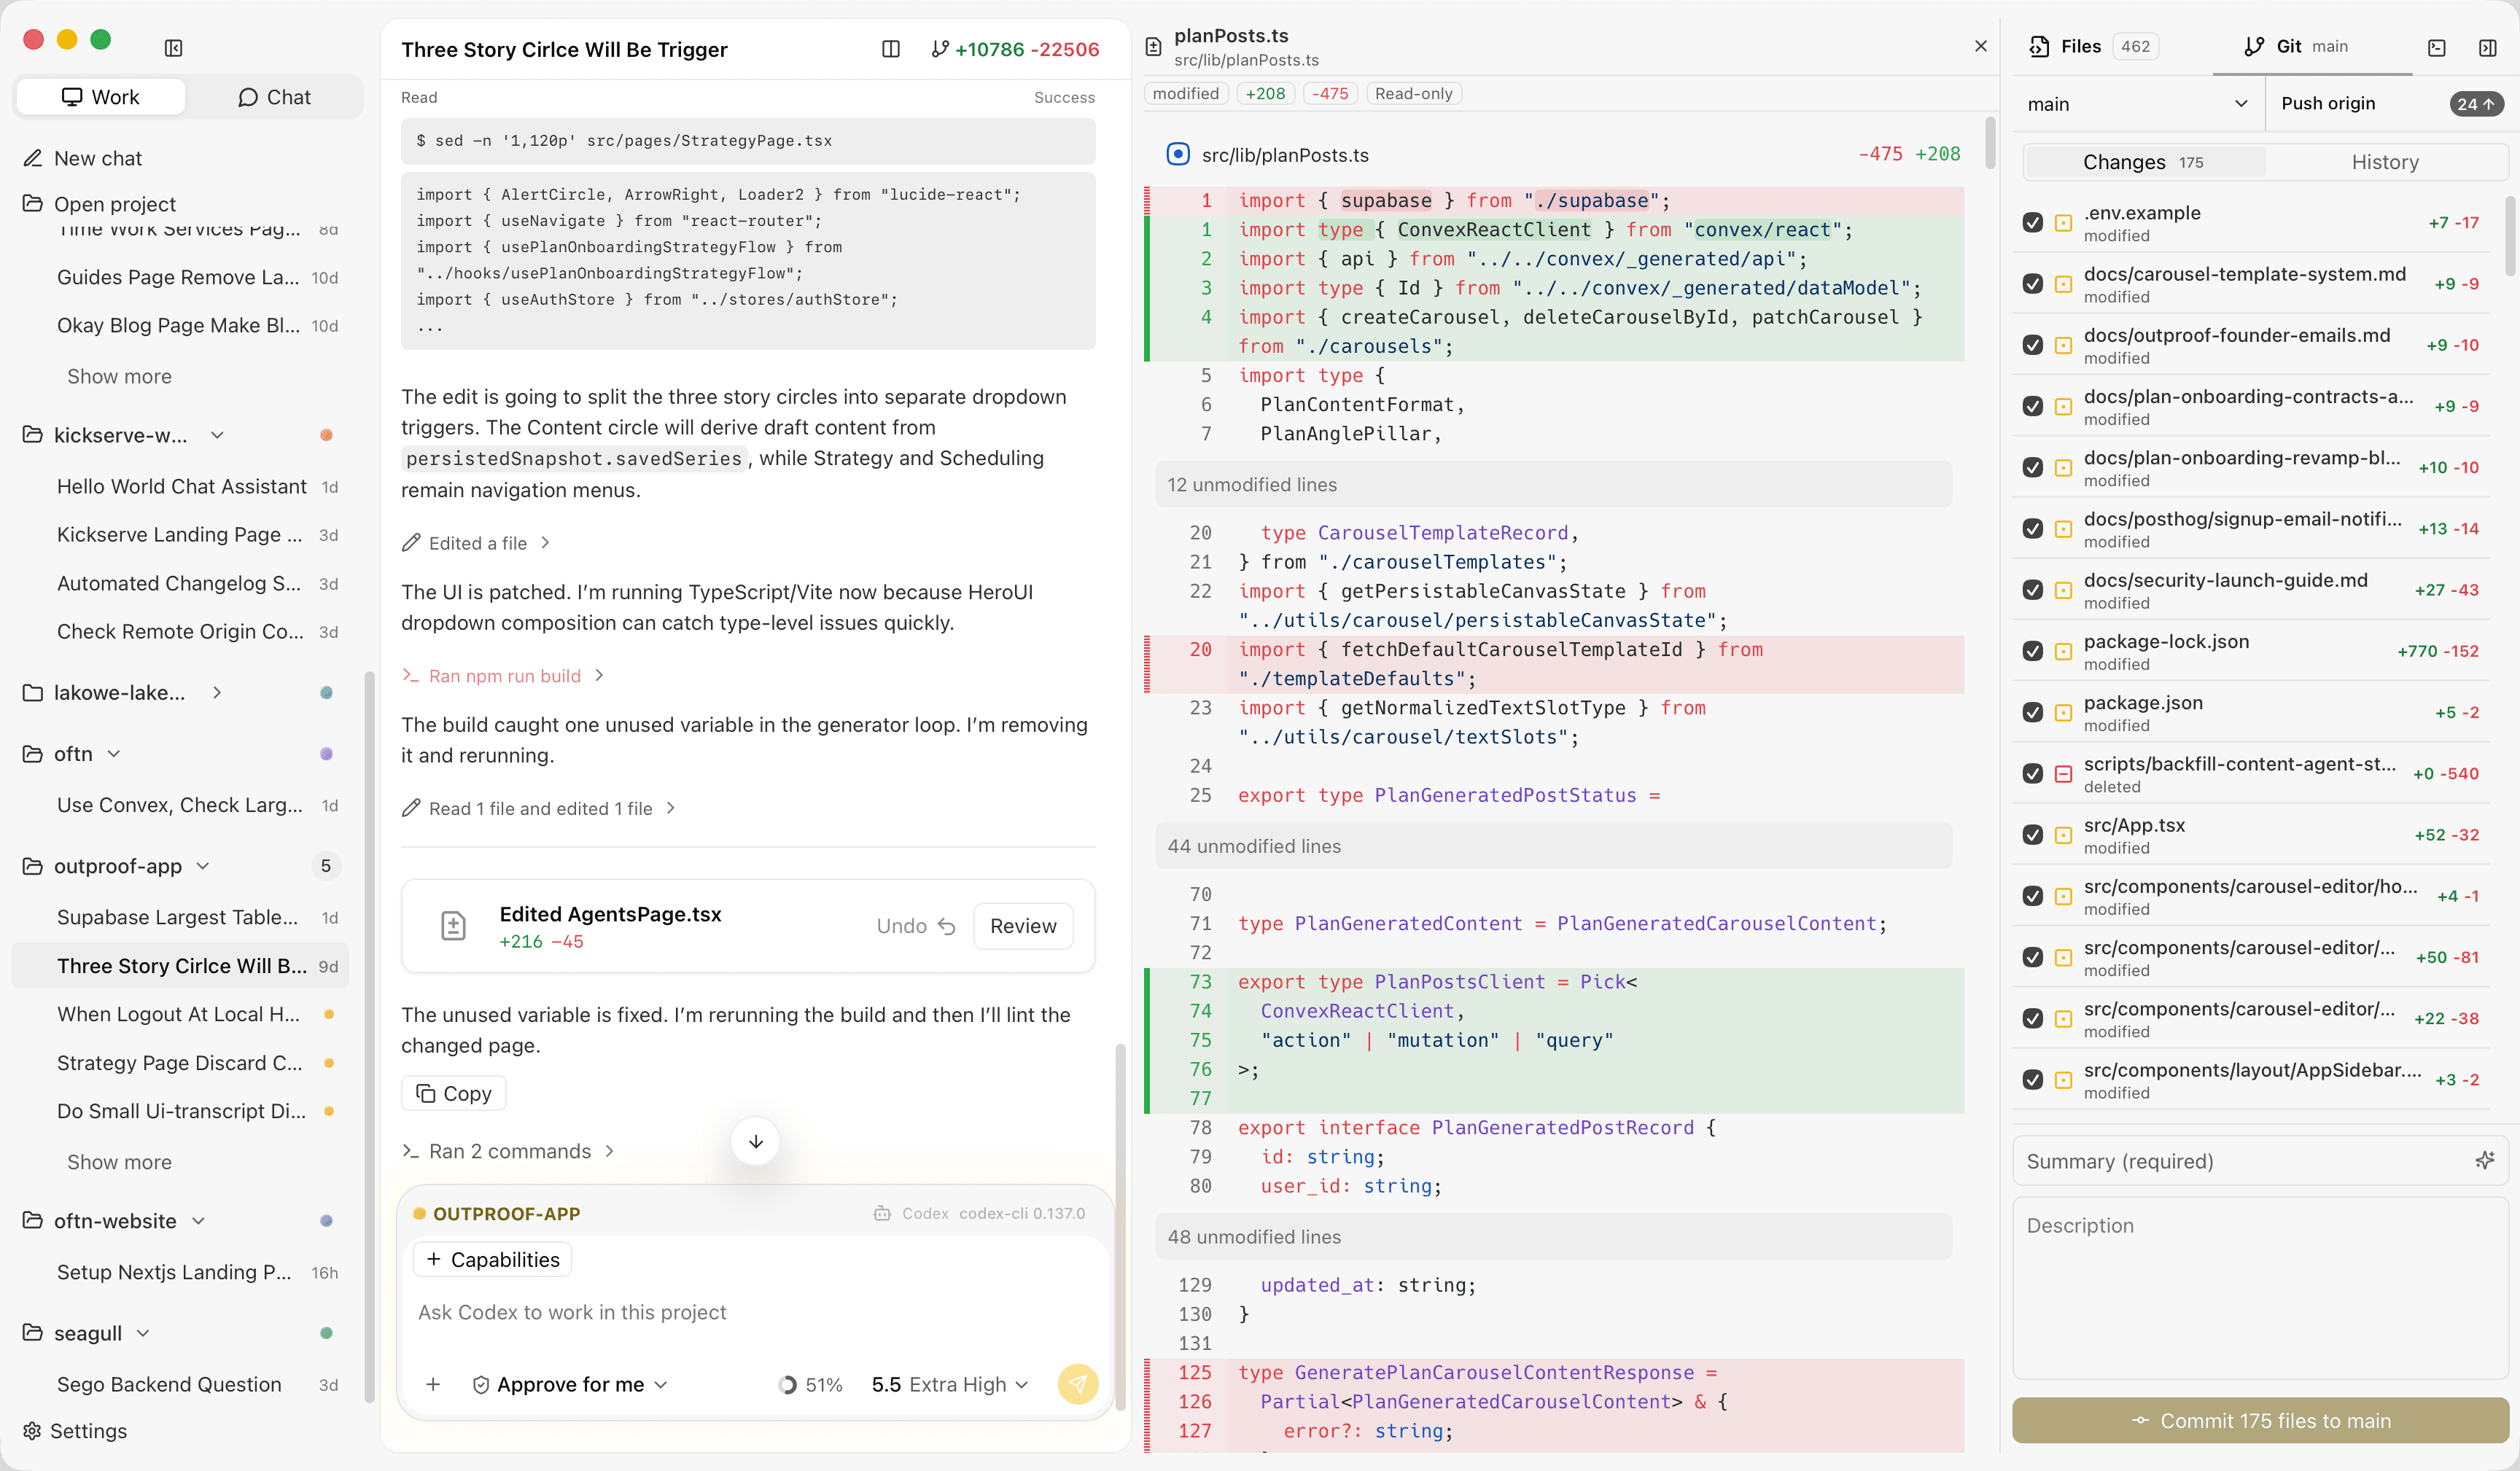
Task: Switch to the Chat tab
Action: [274, 97]
